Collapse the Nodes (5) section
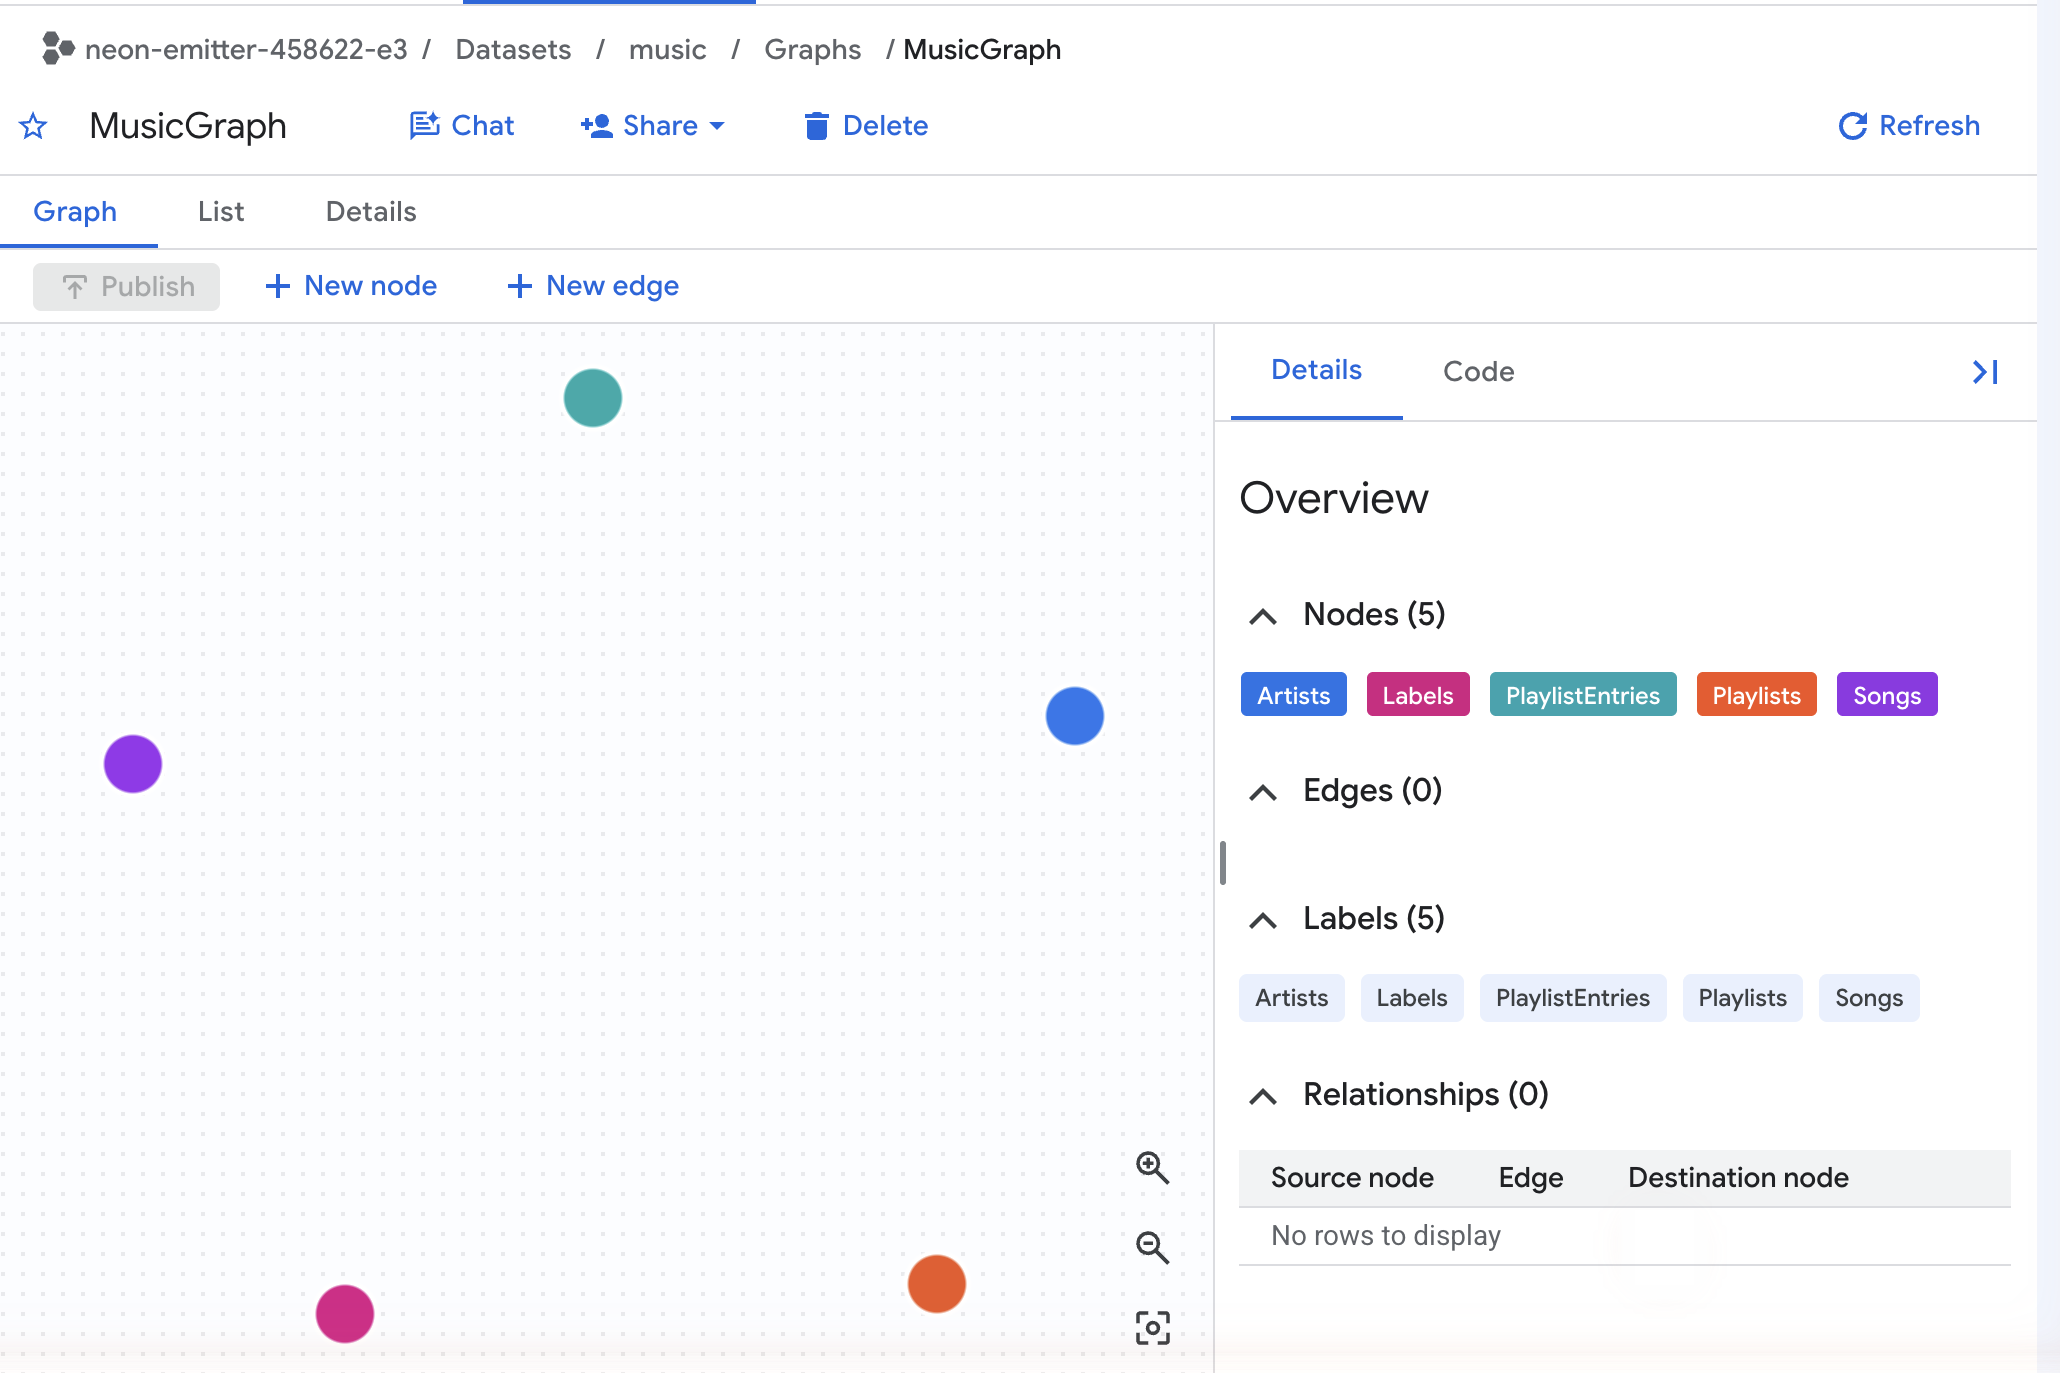Viewport: 2060px width, 1373px height. coord(1263,616)
